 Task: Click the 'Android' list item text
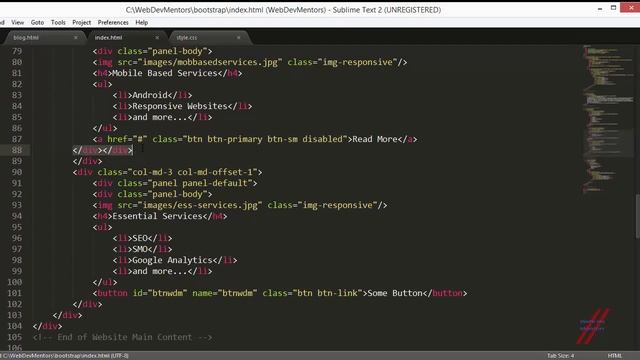tap(150, 95)
